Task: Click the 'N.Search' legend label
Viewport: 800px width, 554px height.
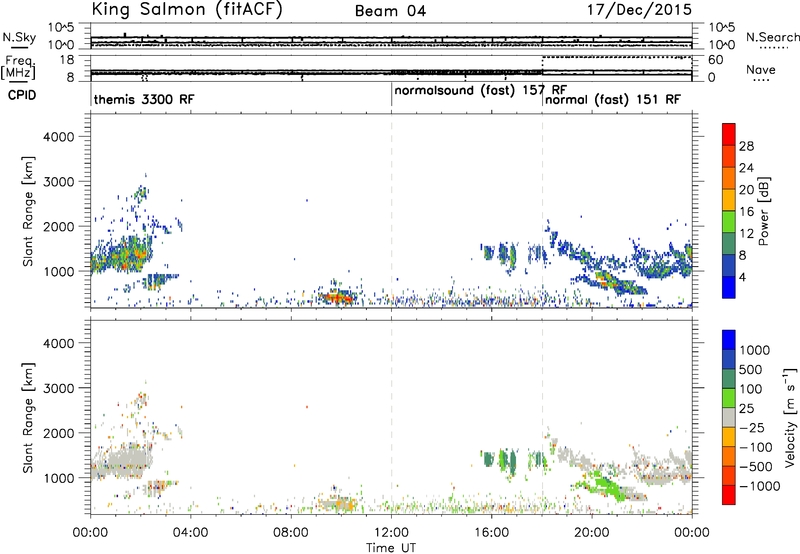Action: pos(772,37)
